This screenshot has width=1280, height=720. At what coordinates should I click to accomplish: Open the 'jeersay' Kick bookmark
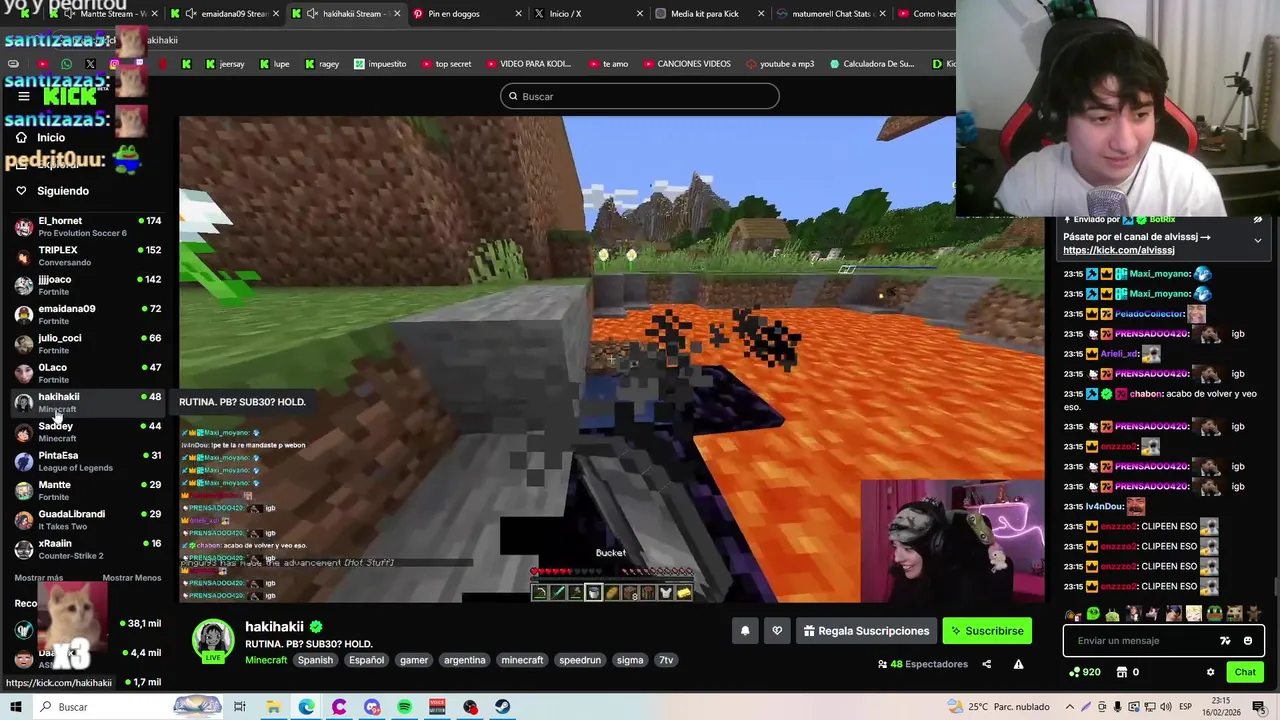pyautogui.click(x=225, y=64)
